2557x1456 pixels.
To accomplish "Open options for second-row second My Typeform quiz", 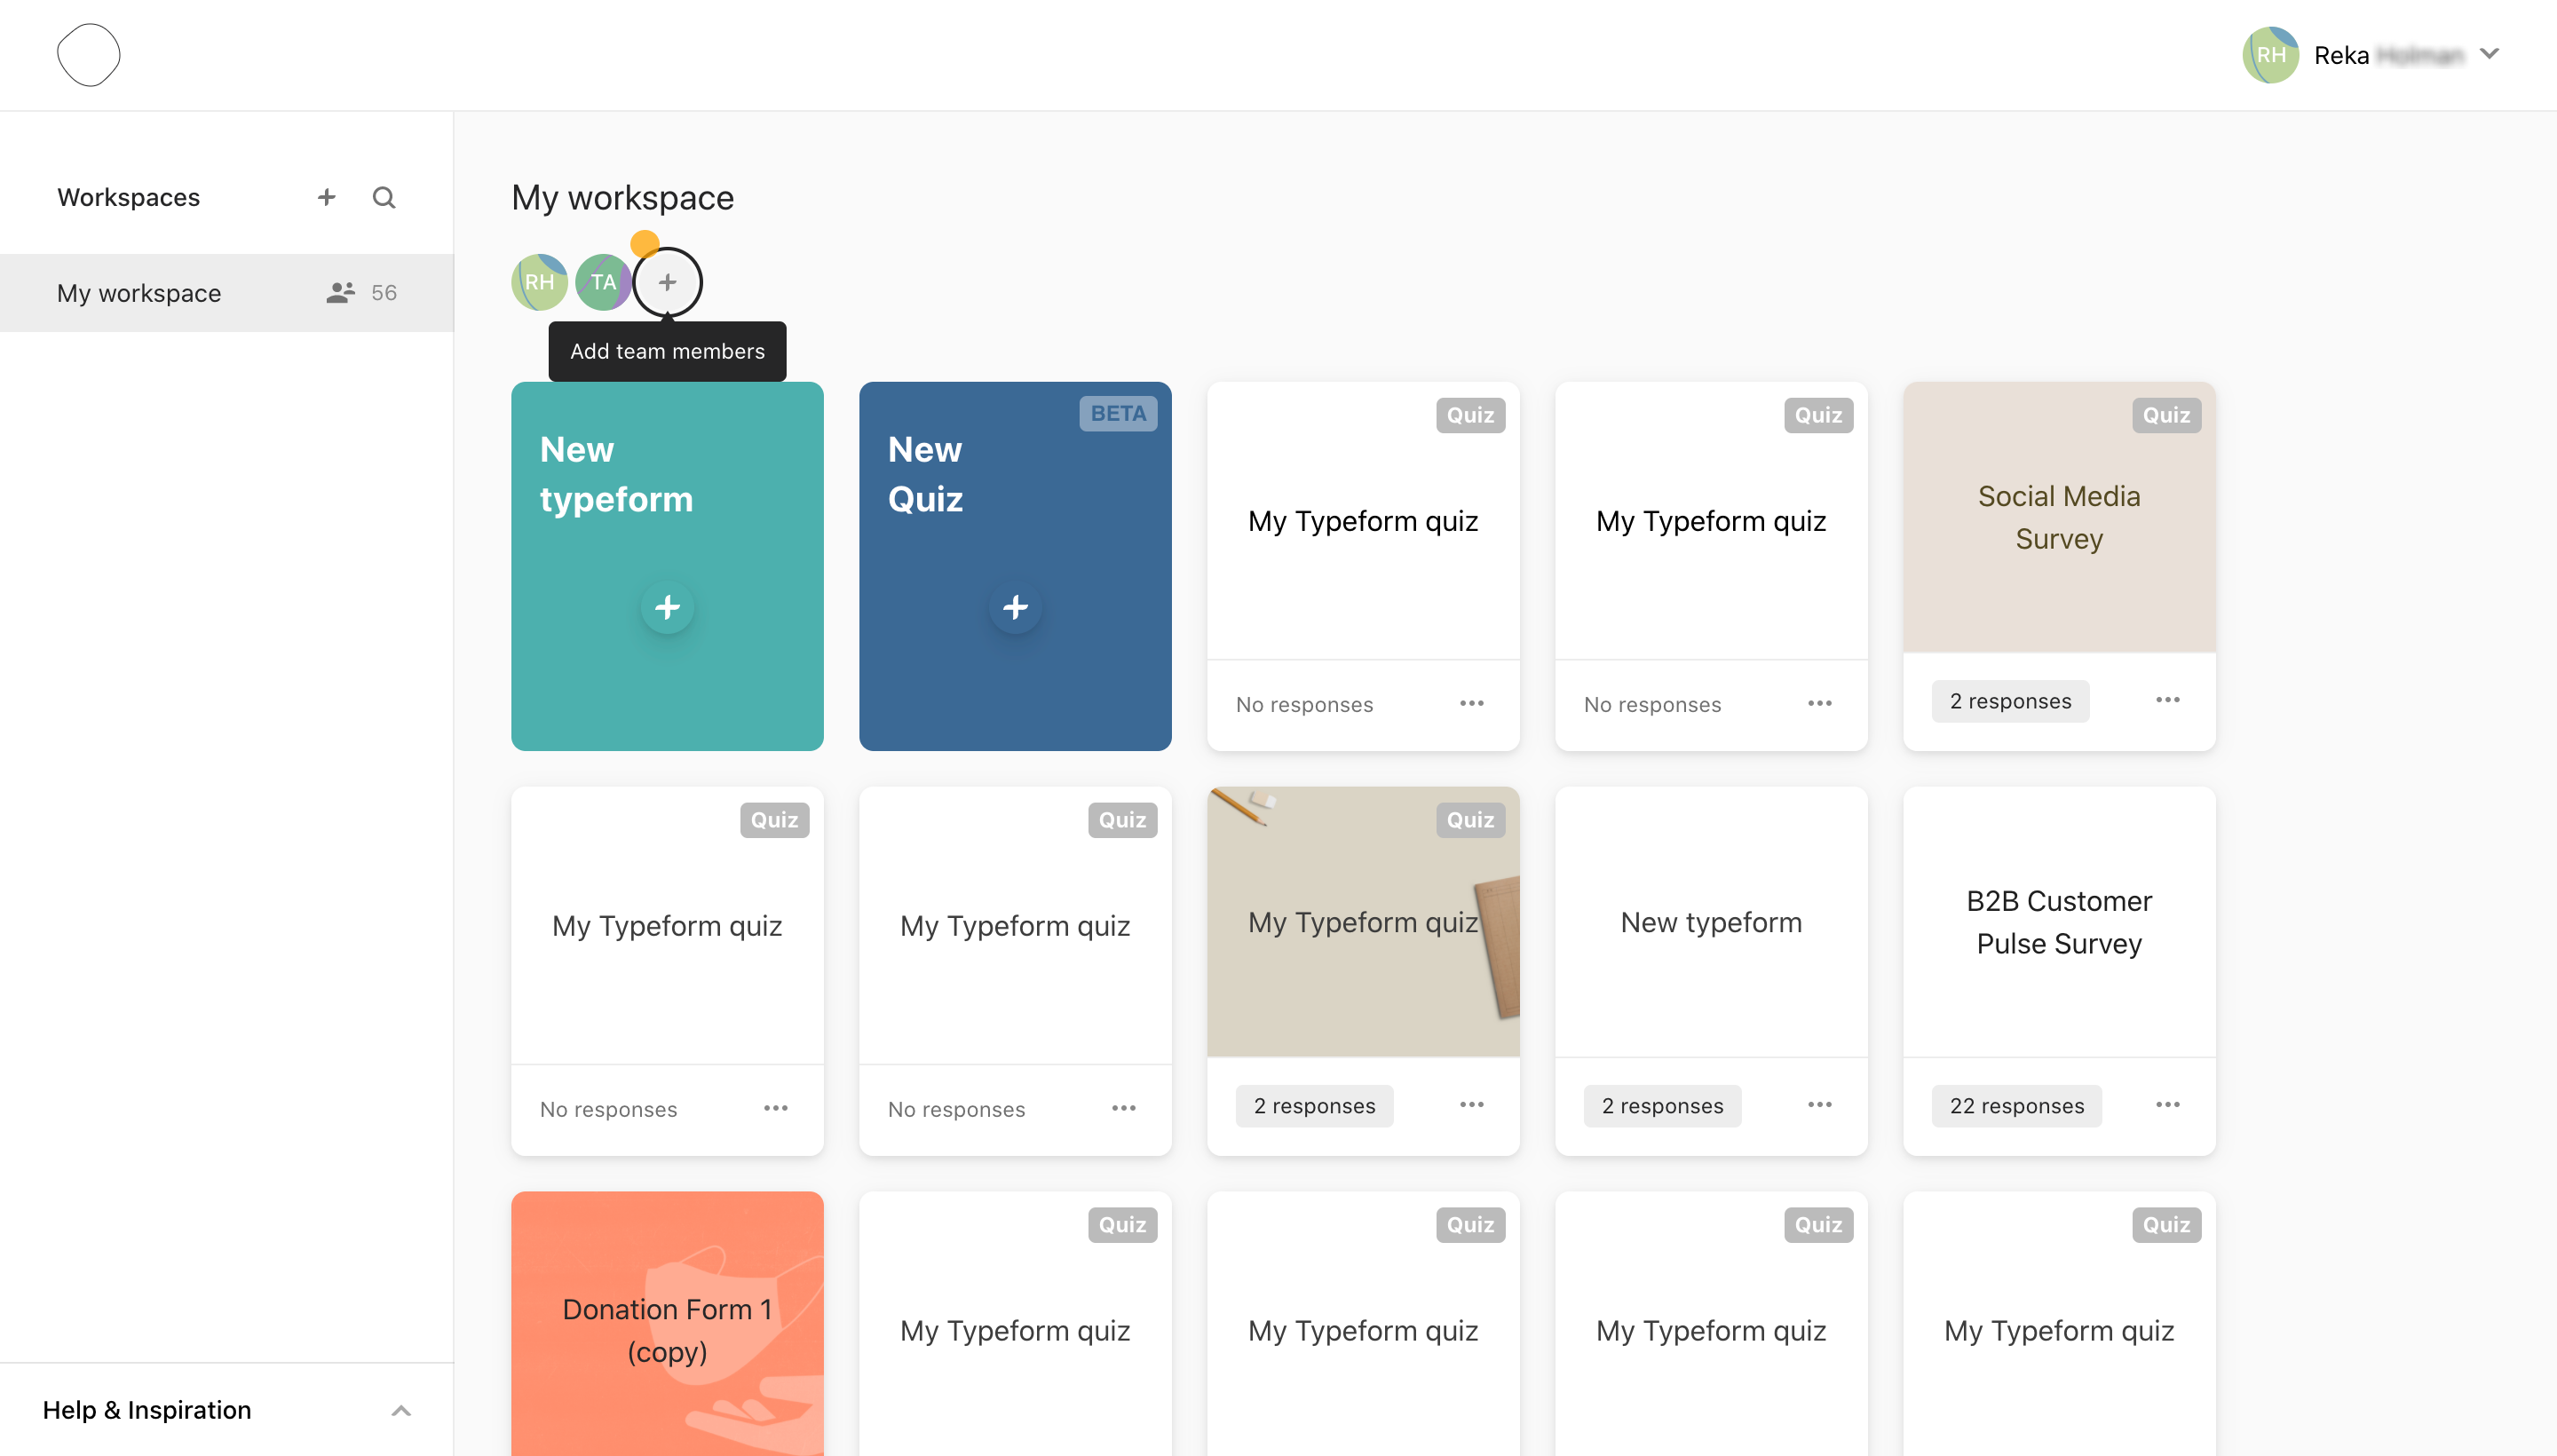I will 1123,1109.
